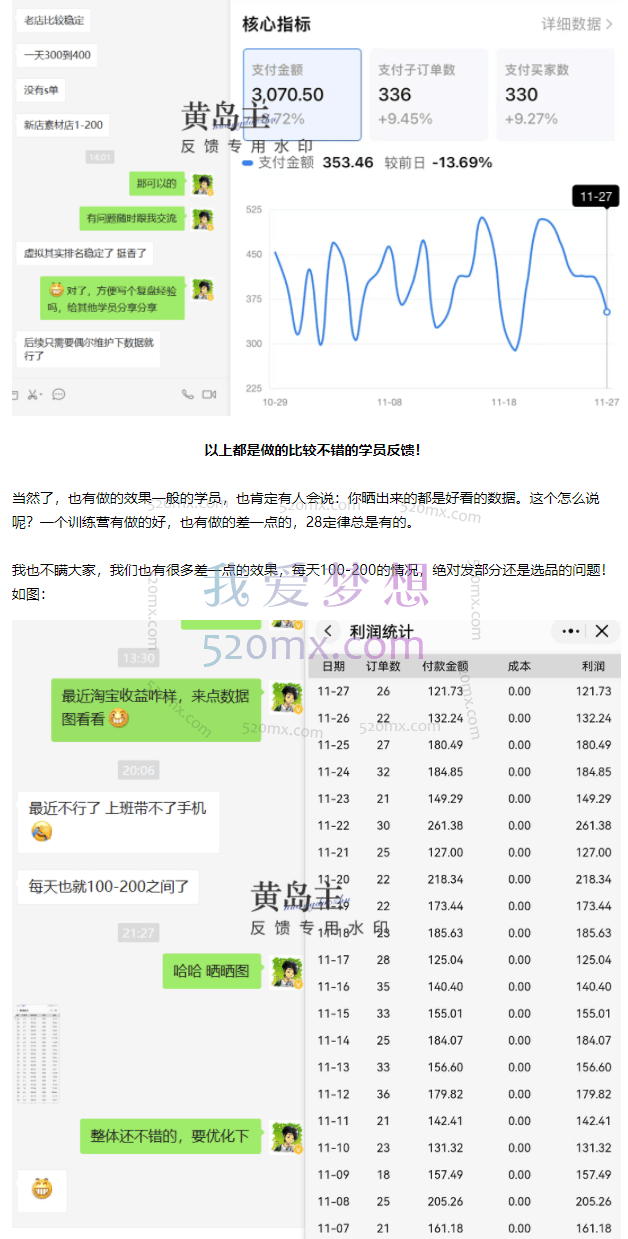Click avatar next to 那可以的 message
The image size is (628, 1239).
click(203, 185)
